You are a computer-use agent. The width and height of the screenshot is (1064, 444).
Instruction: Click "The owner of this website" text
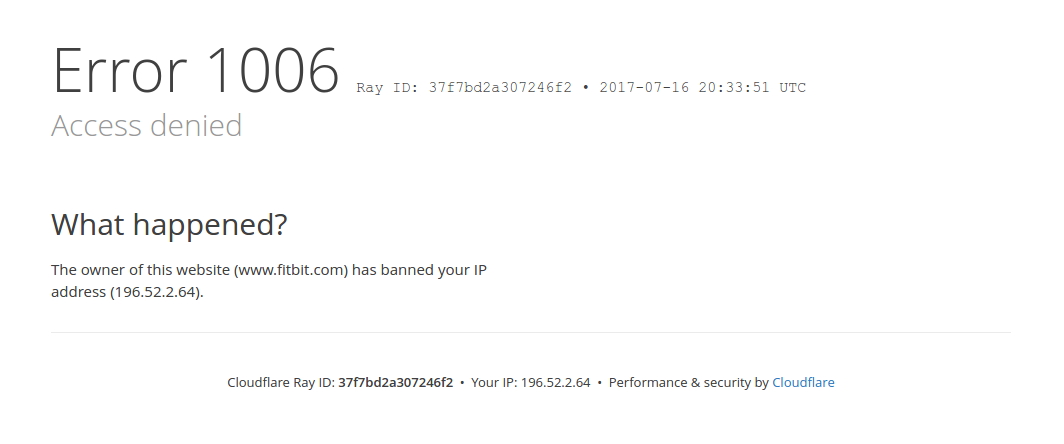140,270
